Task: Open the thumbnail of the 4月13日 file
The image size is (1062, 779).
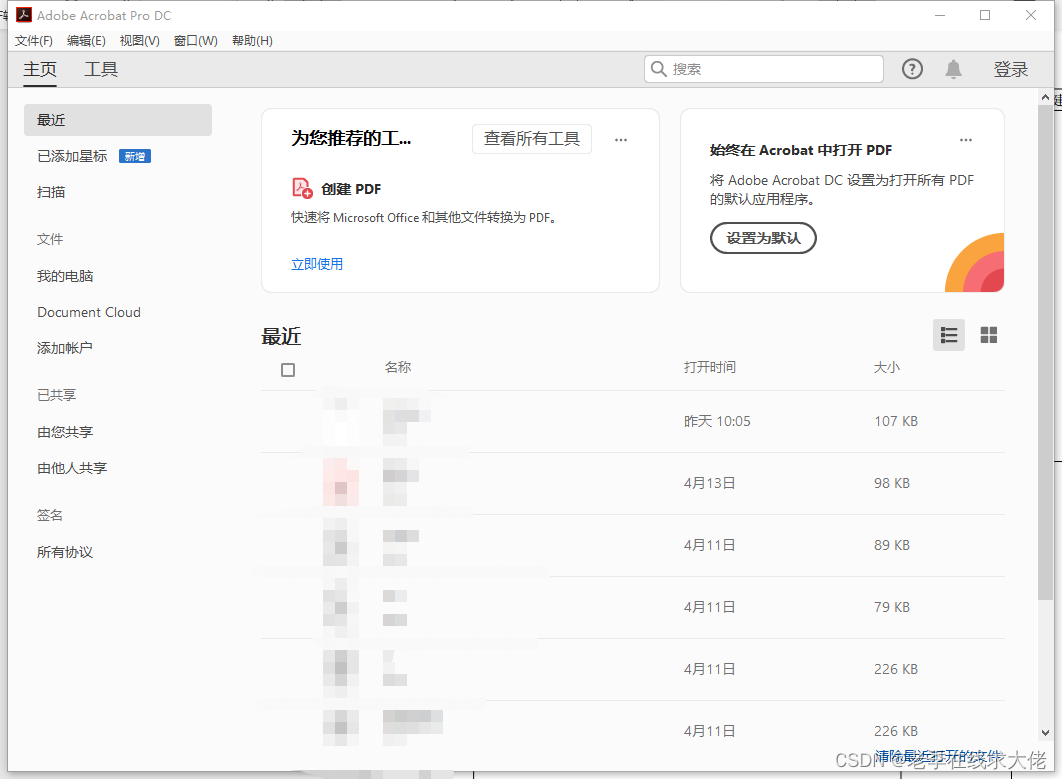Action: point(341,482)
